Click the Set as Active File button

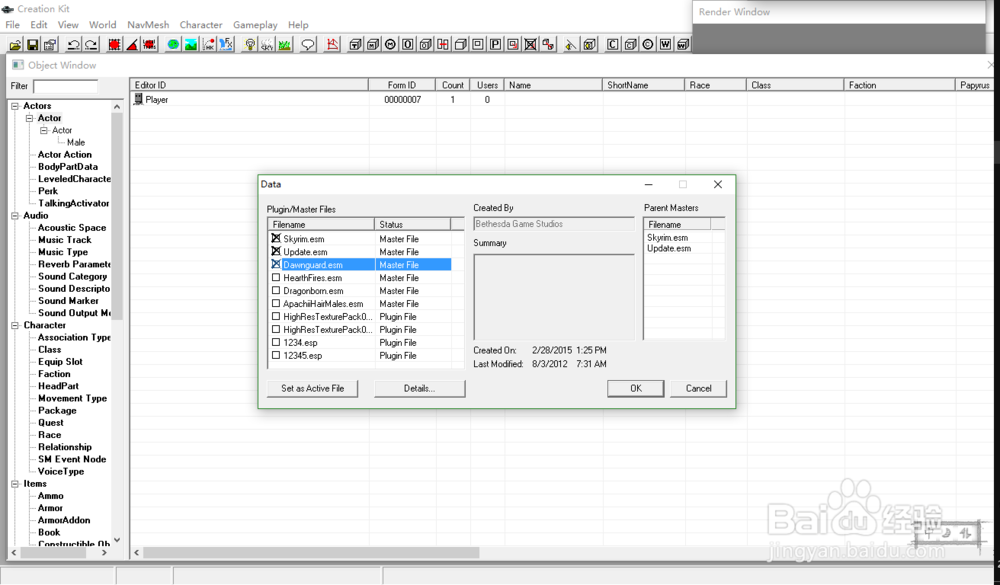[x=312, y=389]
